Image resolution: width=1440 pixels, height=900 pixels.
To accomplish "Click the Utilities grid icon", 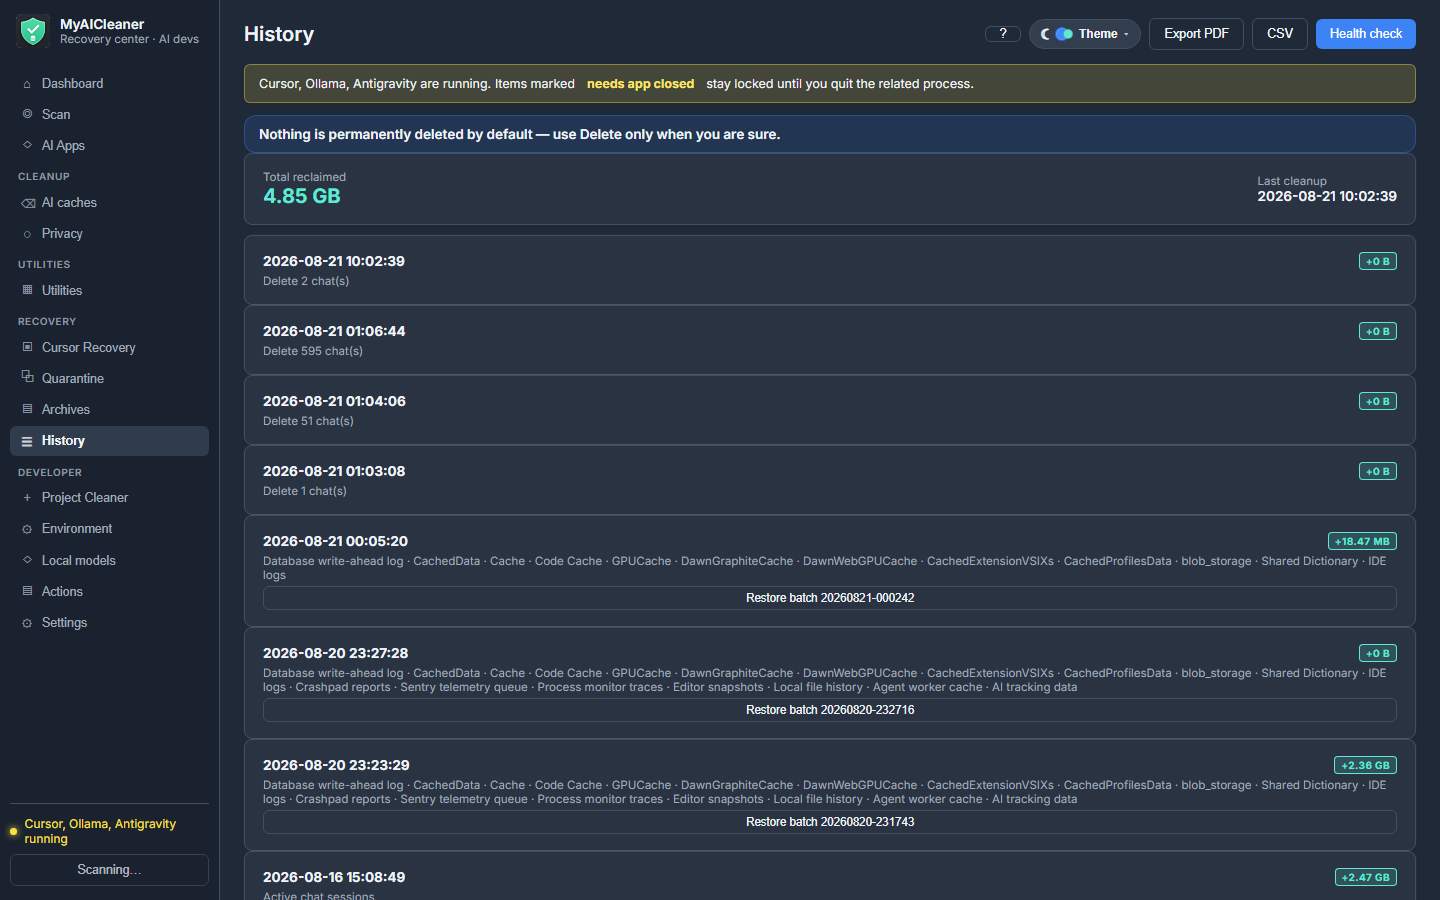I will click(x=27, y=290).
